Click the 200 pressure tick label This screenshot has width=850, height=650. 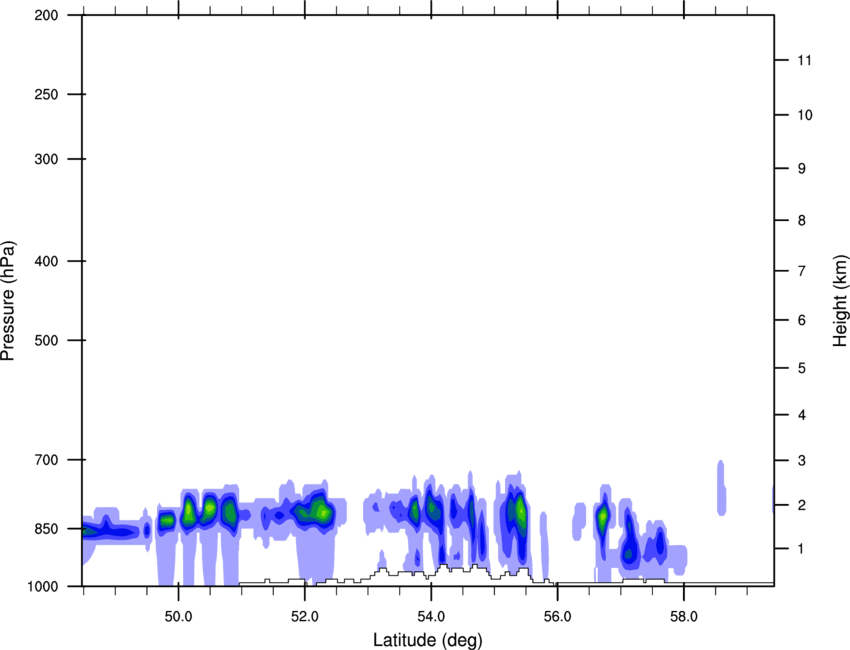tap(46, 15)
